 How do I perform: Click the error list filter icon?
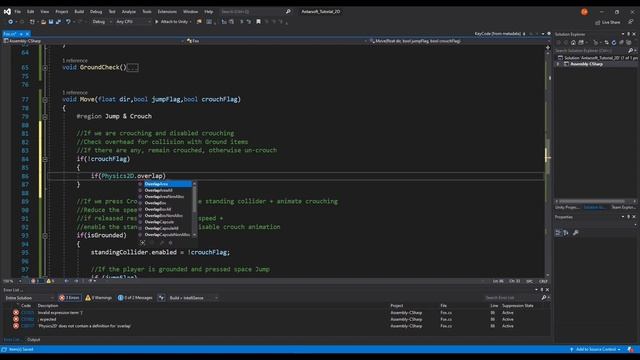pos(161,298)
